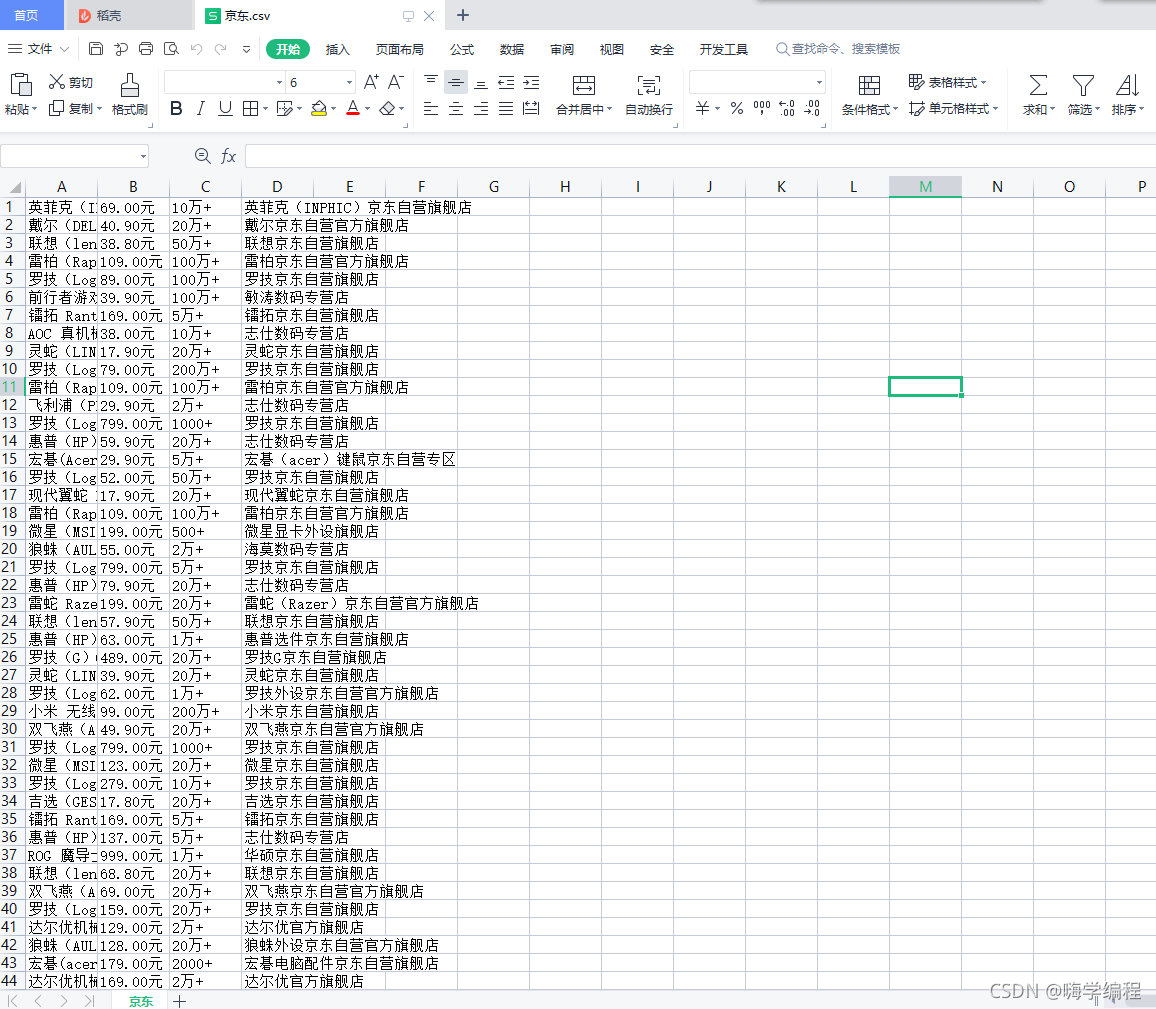
Task: Open the font size dropdown
Action: (x=349, y=83)
